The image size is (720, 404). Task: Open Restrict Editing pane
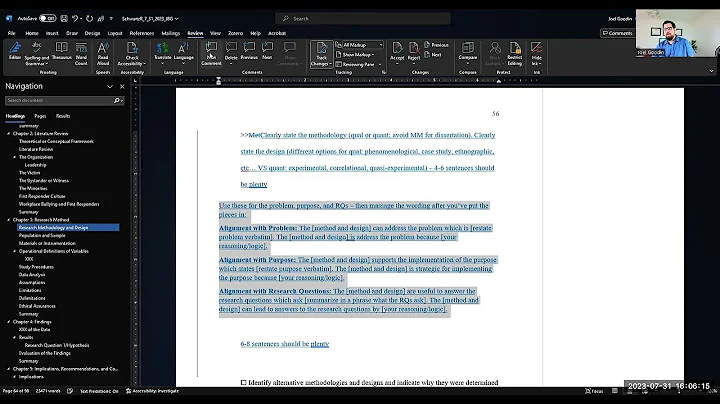click(x=515, y=53)
